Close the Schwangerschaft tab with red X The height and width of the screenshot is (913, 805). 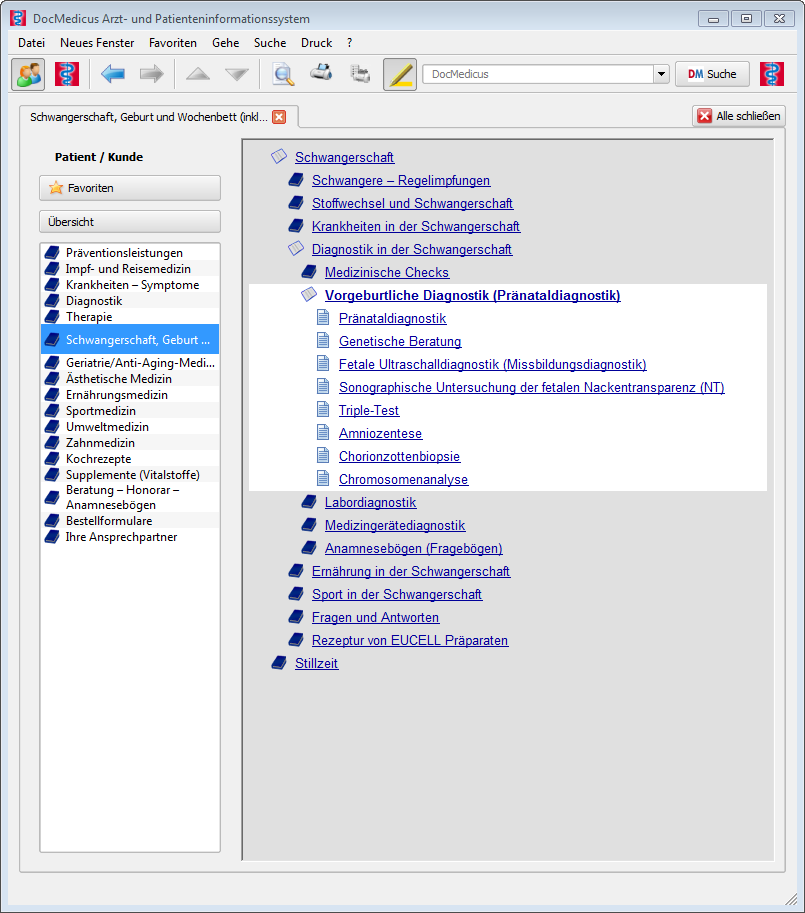(x=279, y=117)
